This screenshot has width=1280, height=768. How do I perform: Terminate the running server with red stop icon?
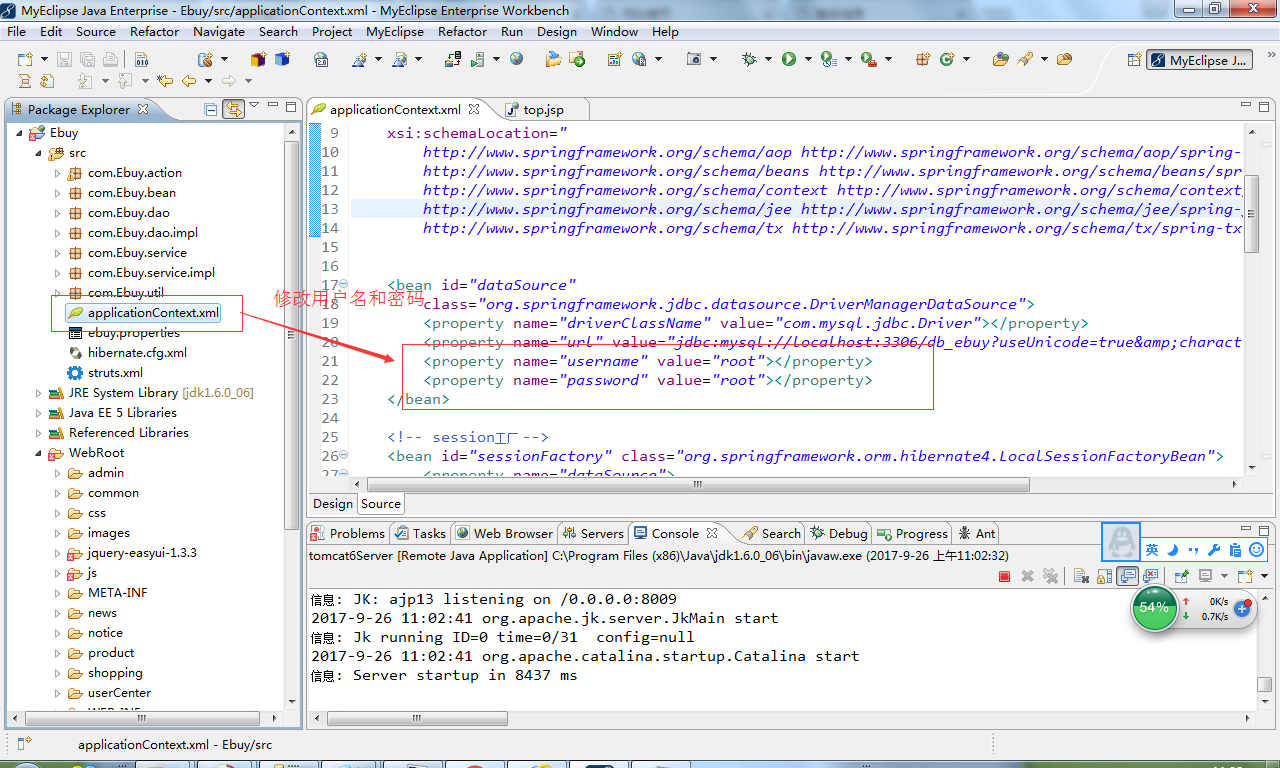tap(1005, 576)
